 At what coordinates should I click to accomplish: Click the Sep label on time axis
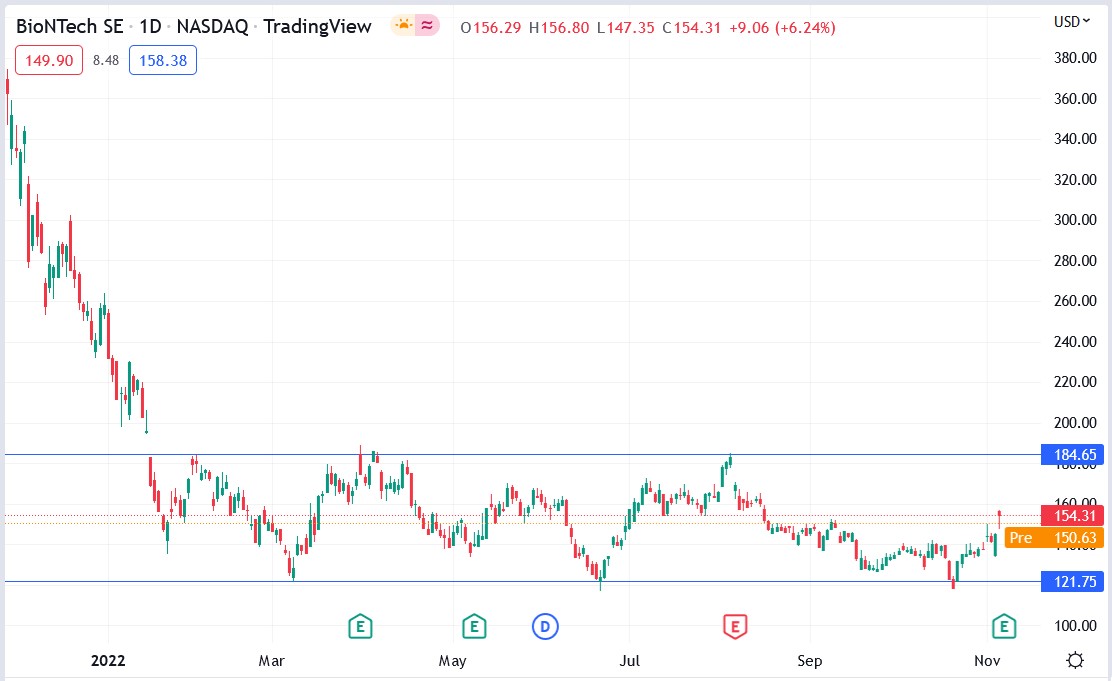(810, 661)
